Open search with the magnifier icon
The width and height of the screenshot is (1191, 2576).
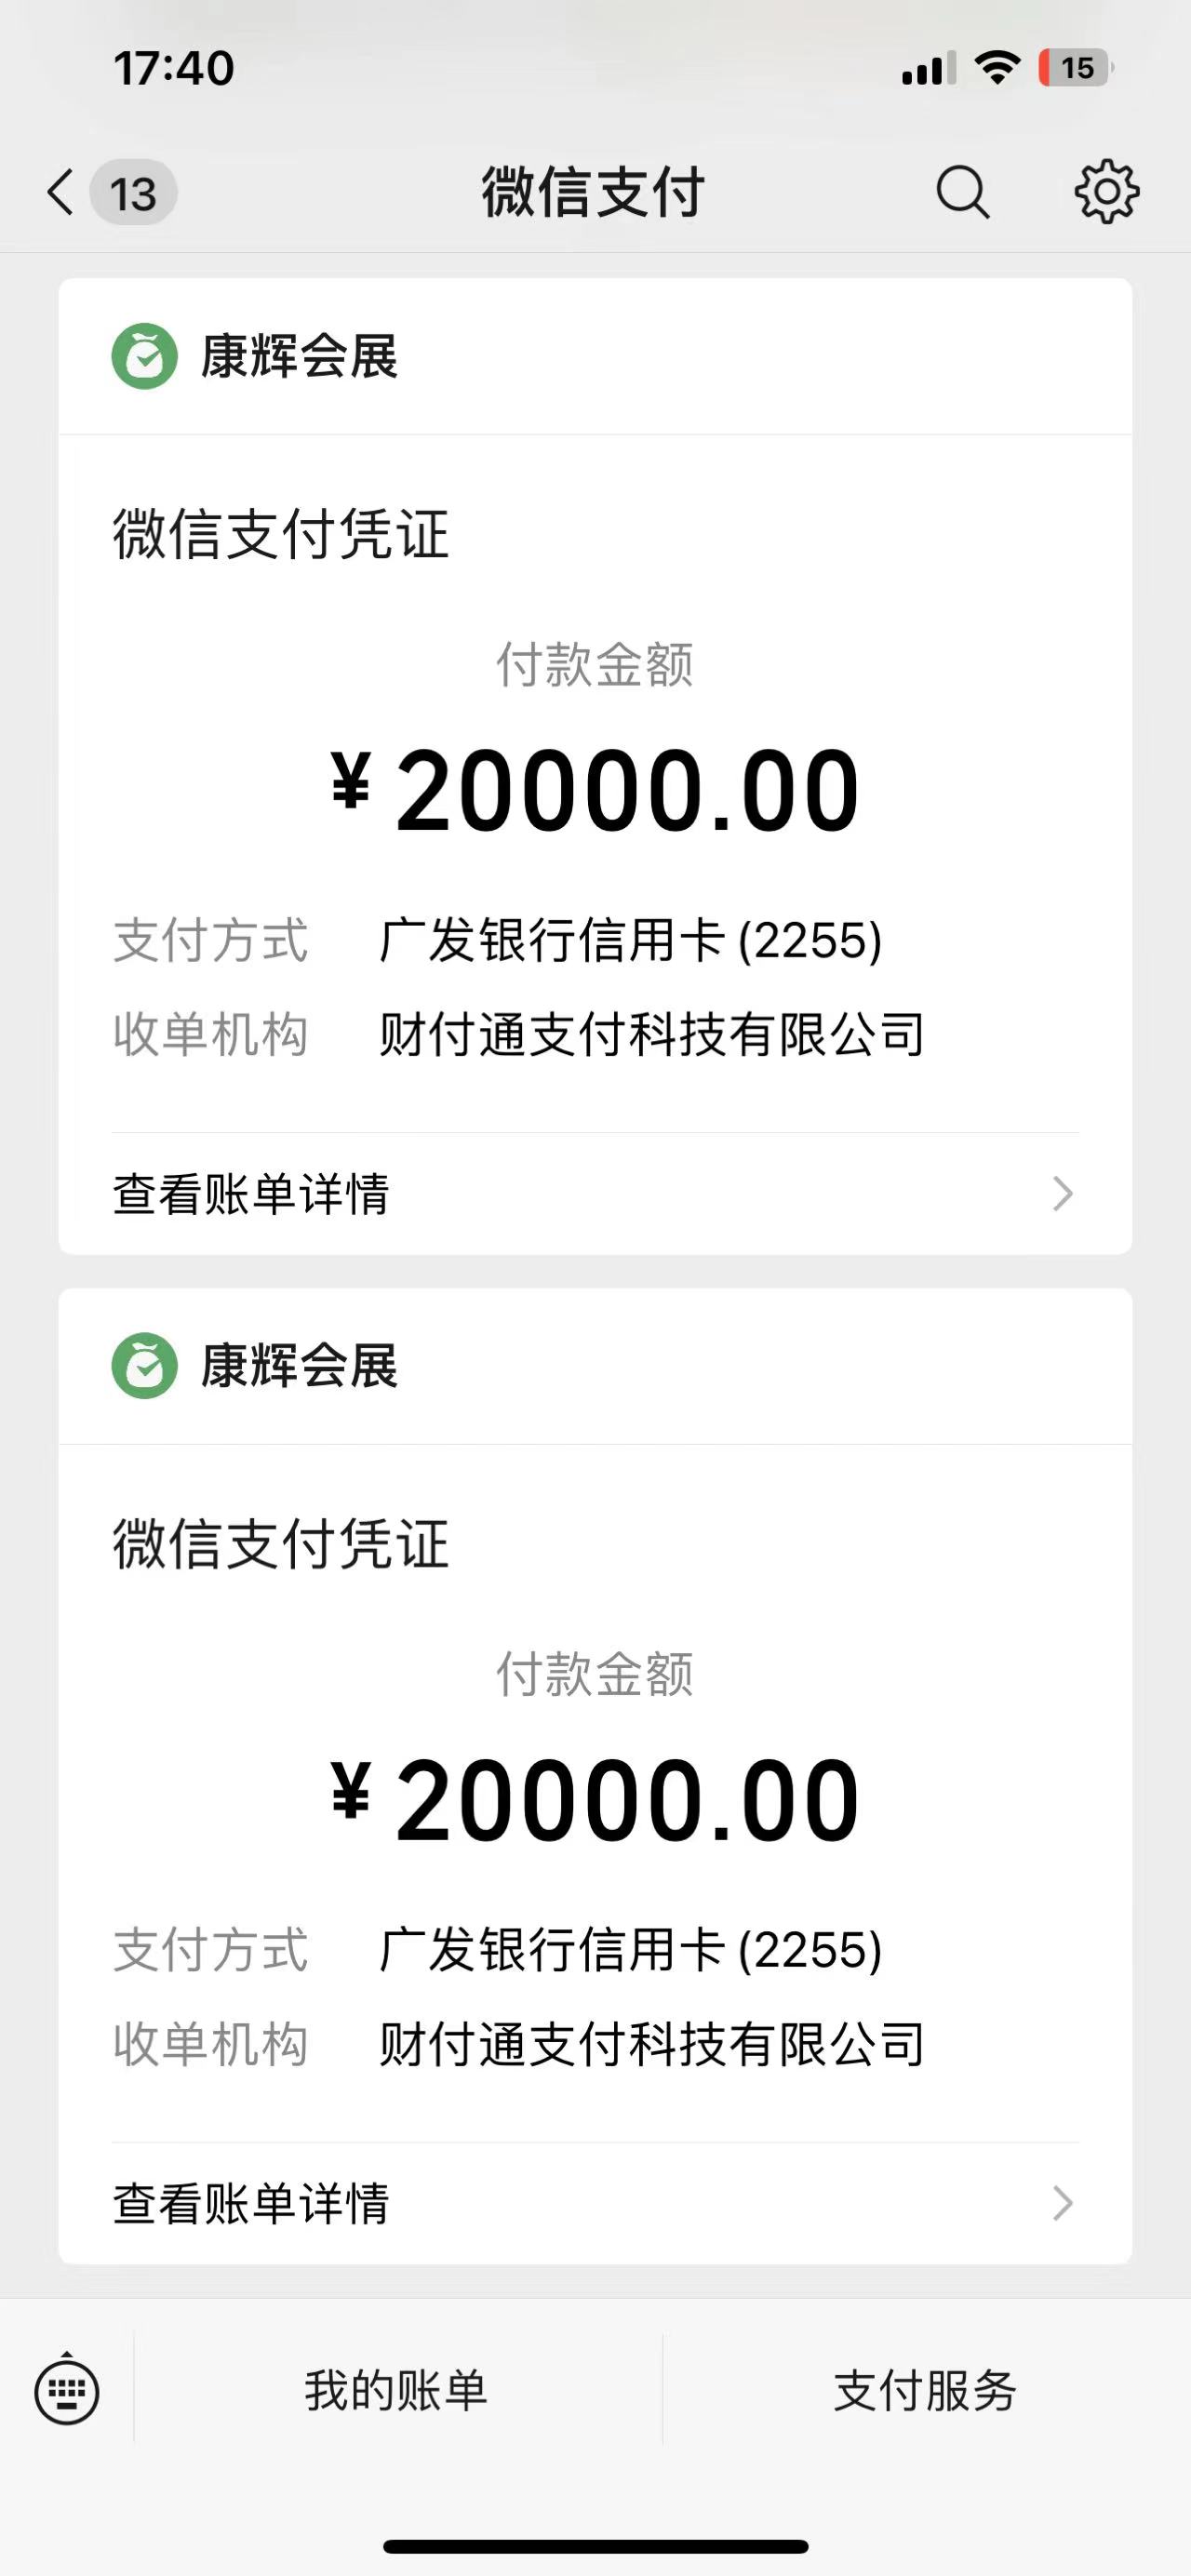coord(962,192)
